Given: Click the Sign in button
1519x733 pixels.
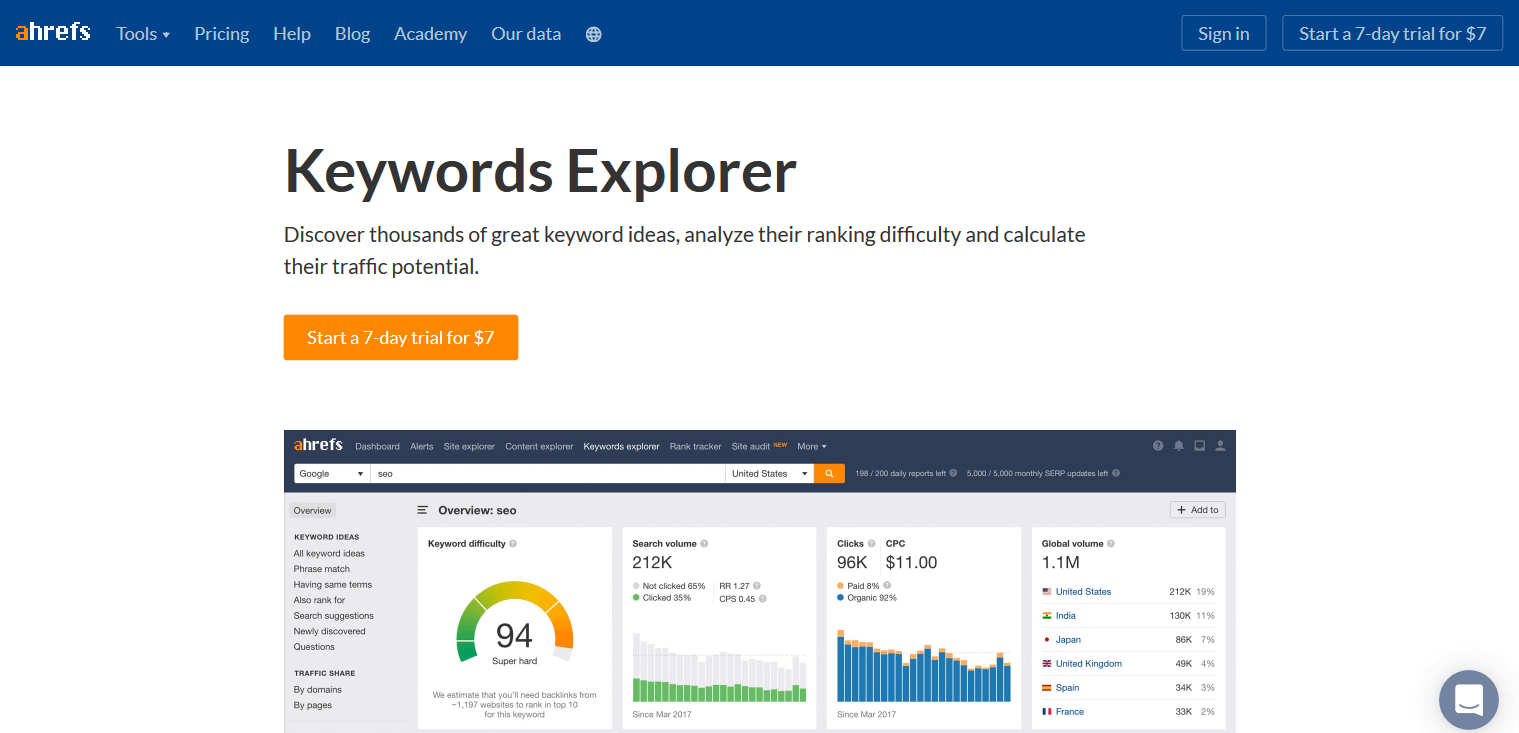Looking at the screenshot, I should click(x=1223, y=33).
